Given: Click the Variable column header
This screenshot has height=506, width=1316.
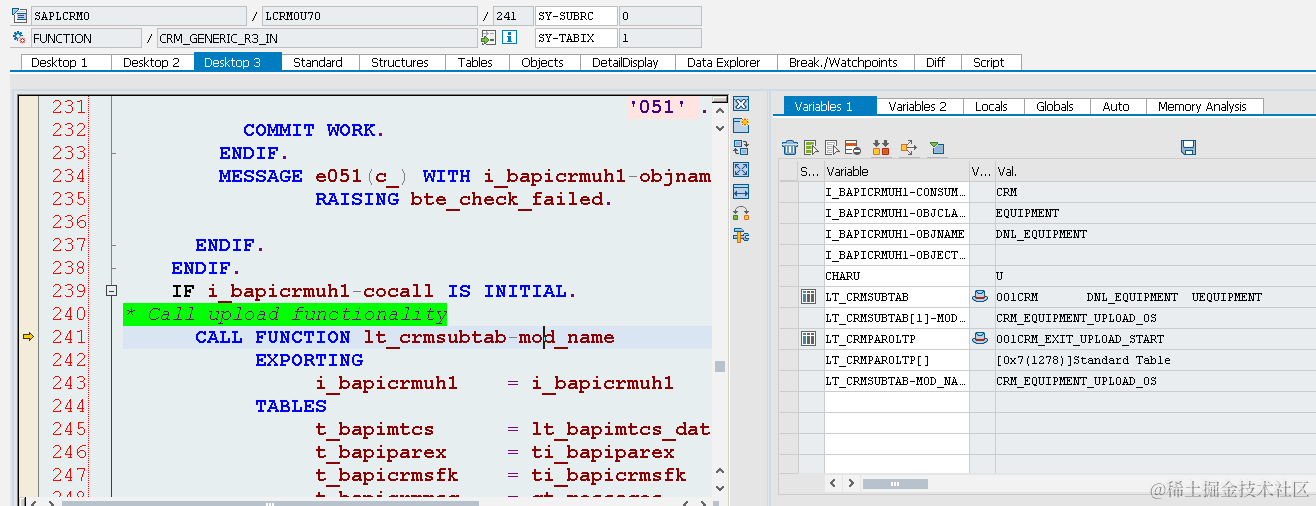Looking at the screenshot, I should click(896, 171).
